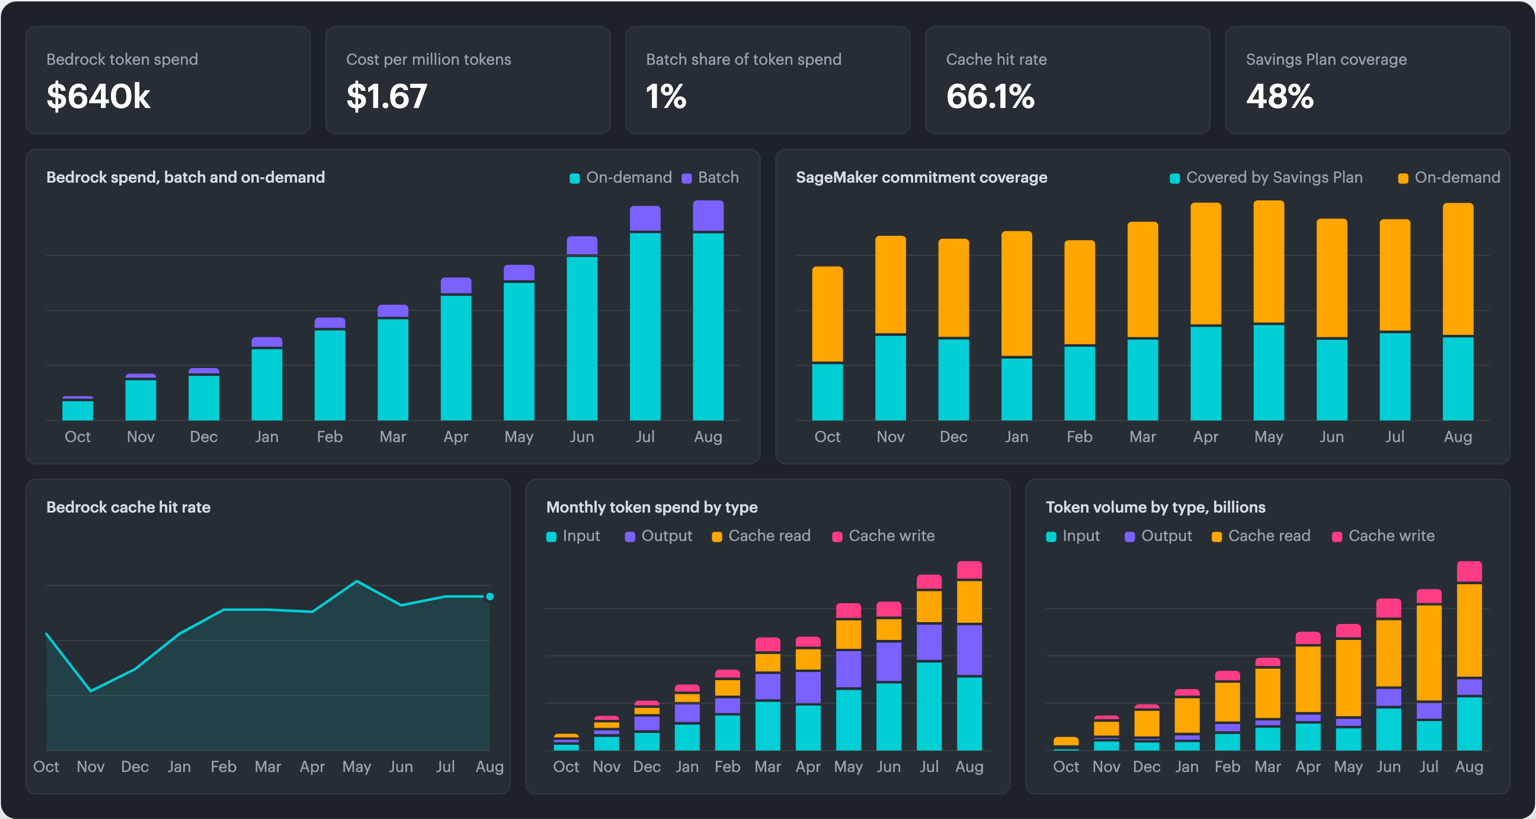Click the Covered by Savings Plan legend swatch
The height and width of the screenshot is (819, 1536).
[x=1175, y=179]
